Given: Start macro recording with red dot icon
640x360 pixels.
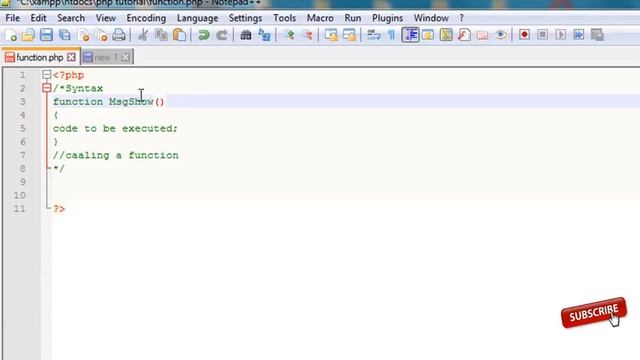Looking at the screenshot, I should pyautogui.click(x=524, y=35).
